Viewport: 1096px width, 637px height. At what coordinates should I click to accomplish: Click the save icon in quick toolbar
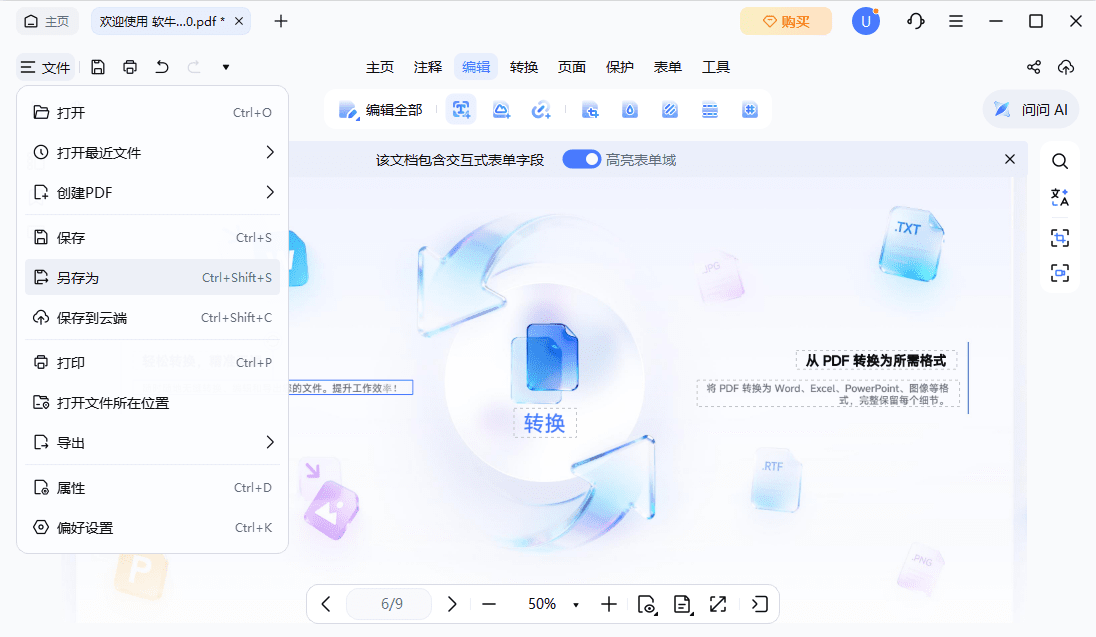(x=98, y=67)
